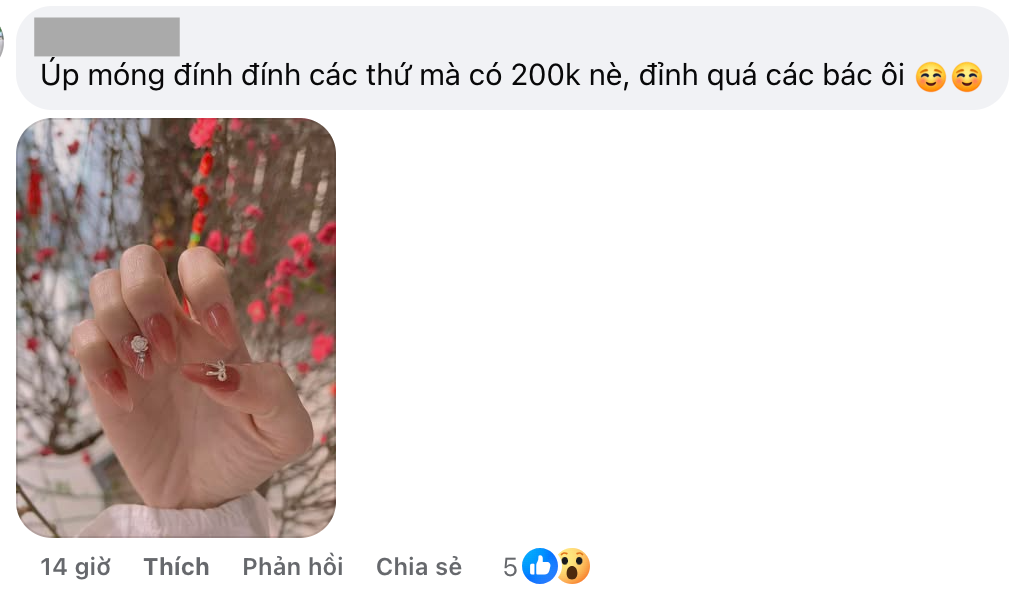Image resolution: width=1016 pixels, height=590 pixels.
Task: Reply to the comment via "Phản hồi"
Action: tap(293, 567)
